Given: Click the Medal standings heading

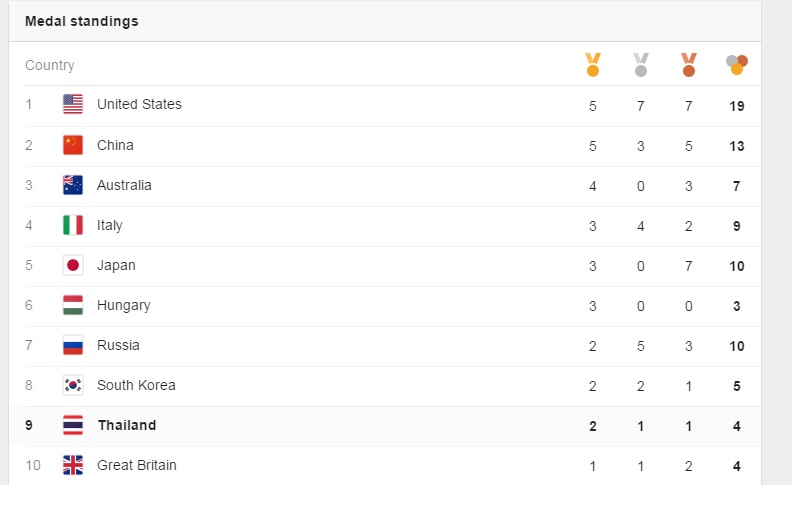Looking at the screenshot, I should tap(82, 21).
